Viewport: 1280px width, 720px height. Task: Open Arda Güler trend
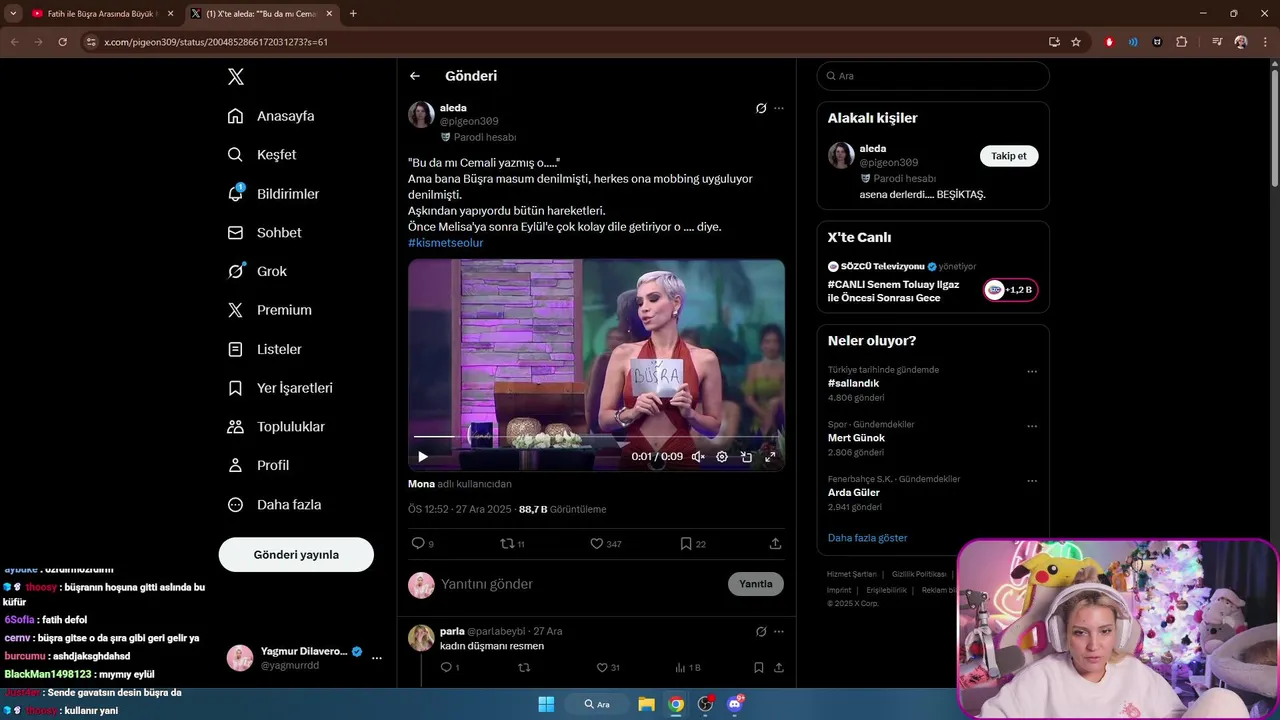[x=854, y=492]
